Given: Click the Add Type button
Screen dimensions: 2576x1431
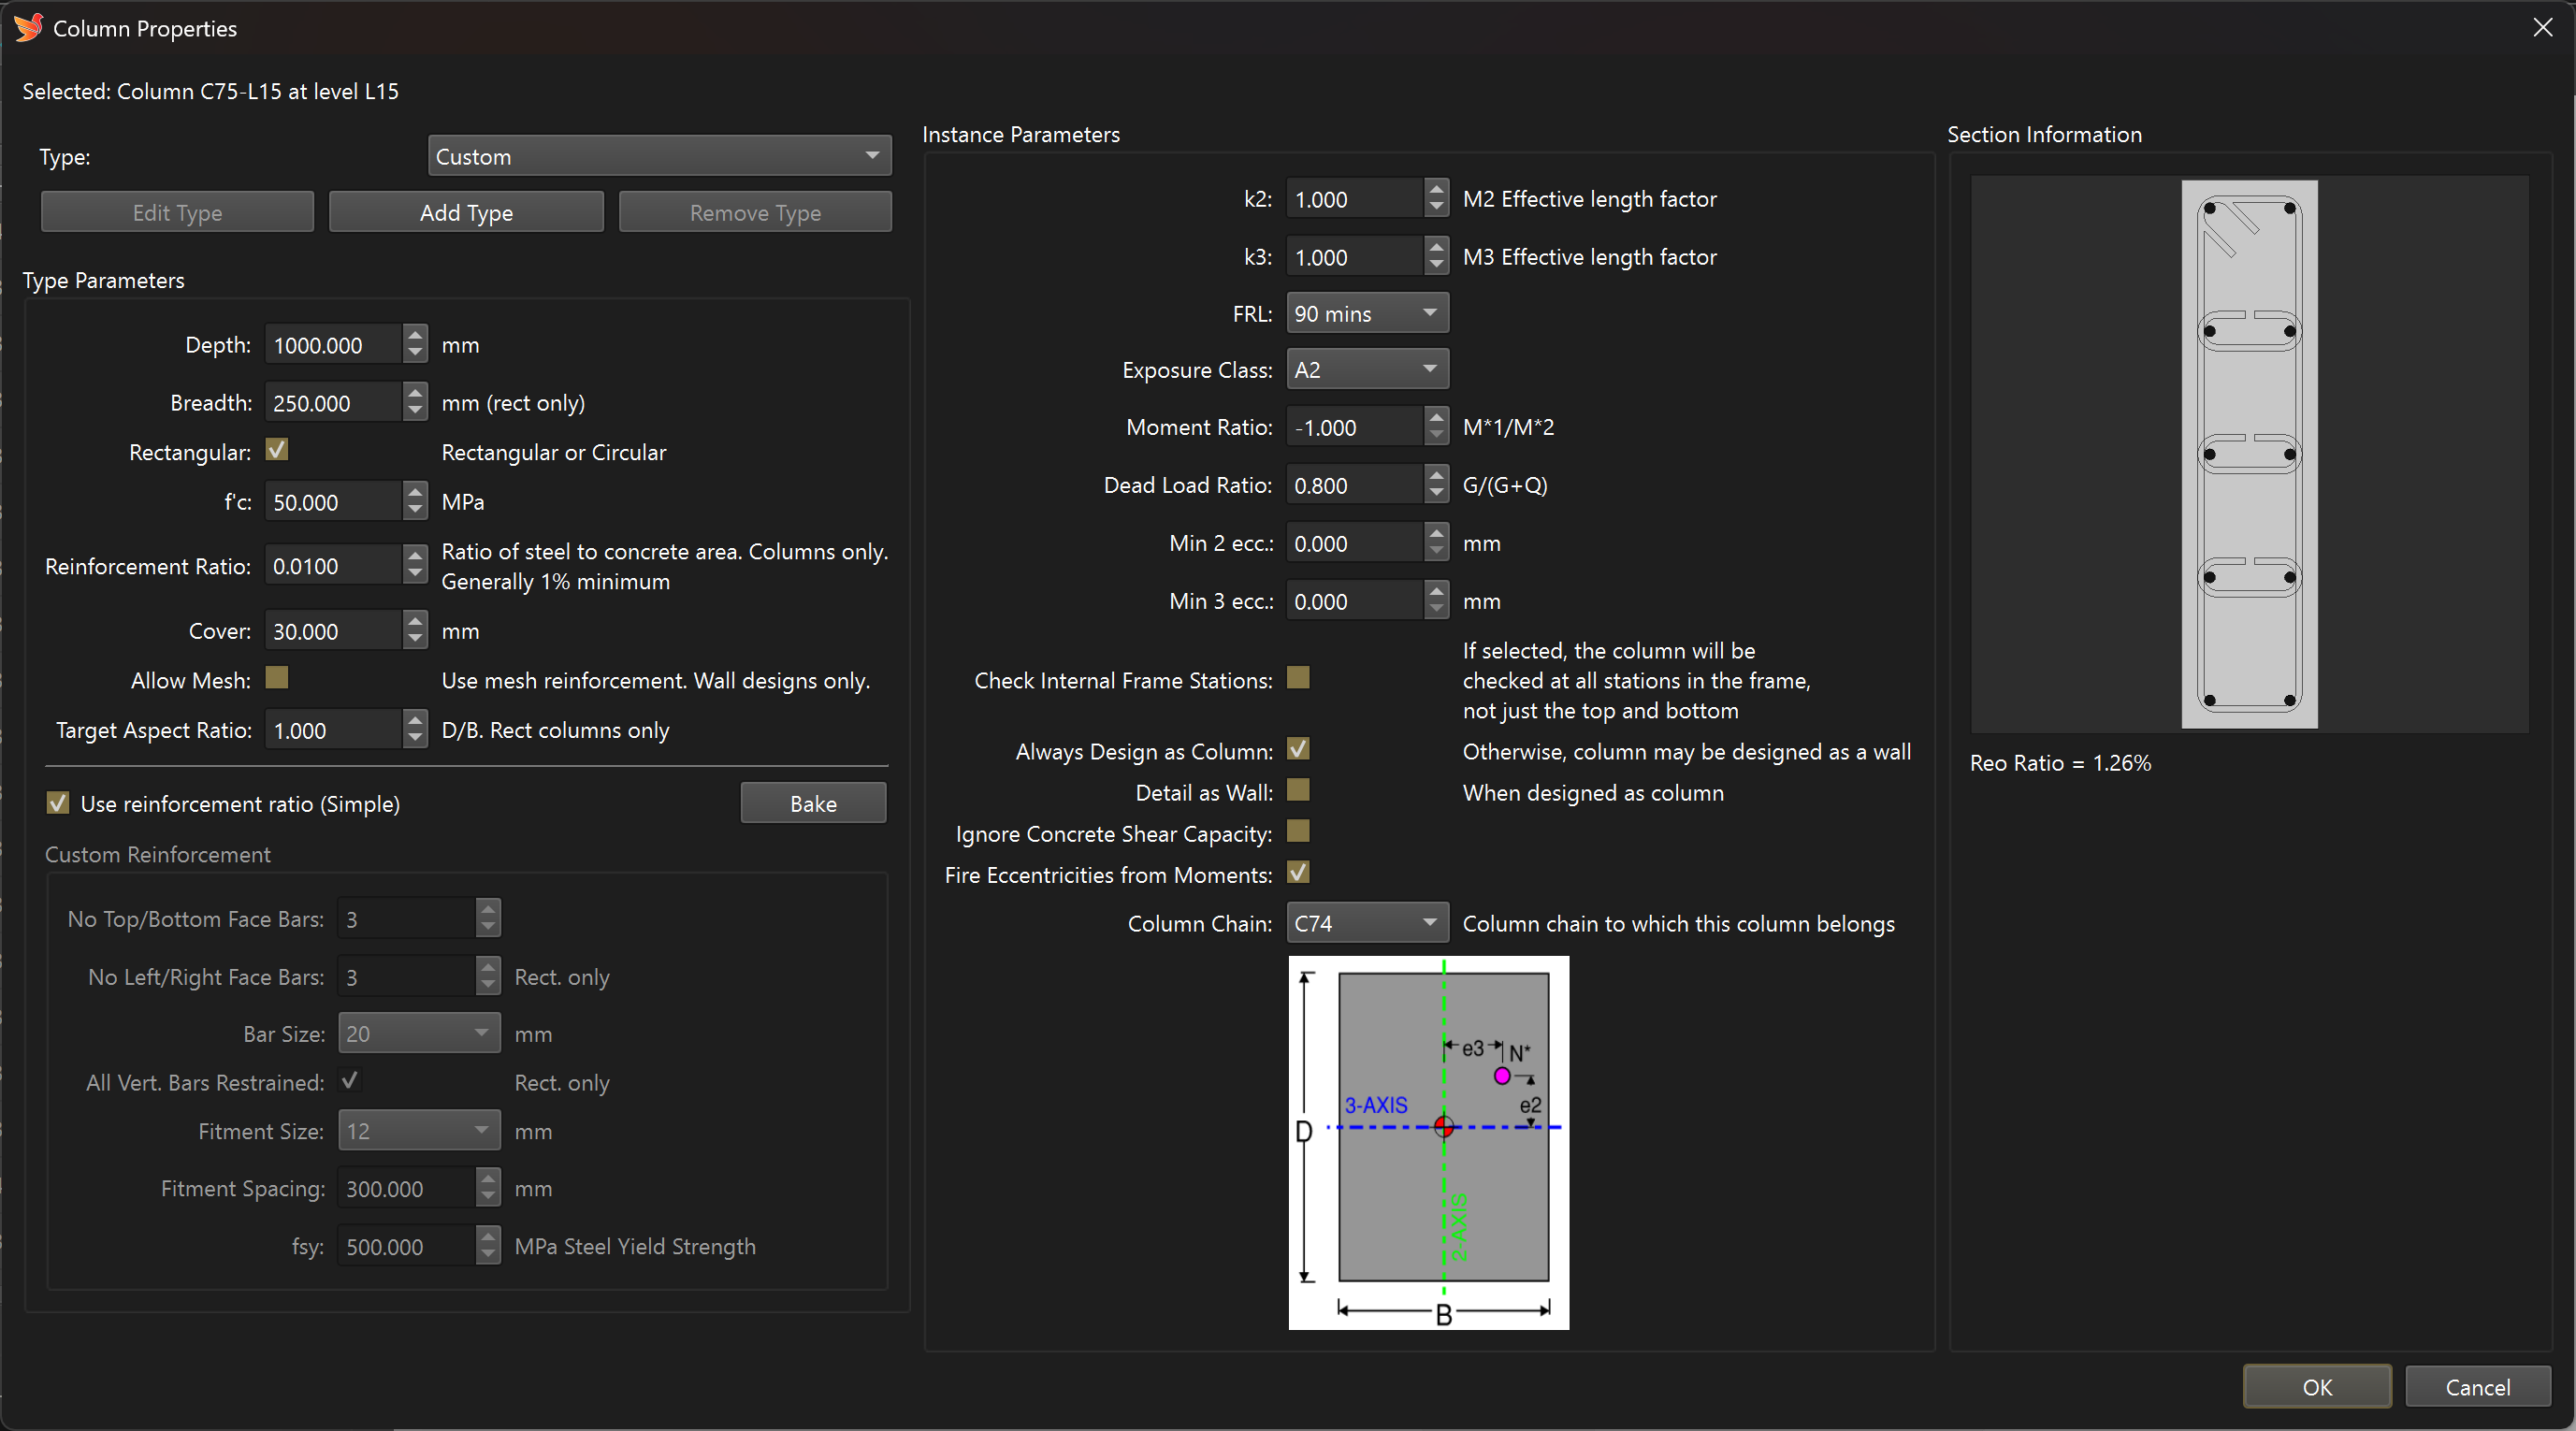Looking at the screenshot, I should click(x=466, y=212).
